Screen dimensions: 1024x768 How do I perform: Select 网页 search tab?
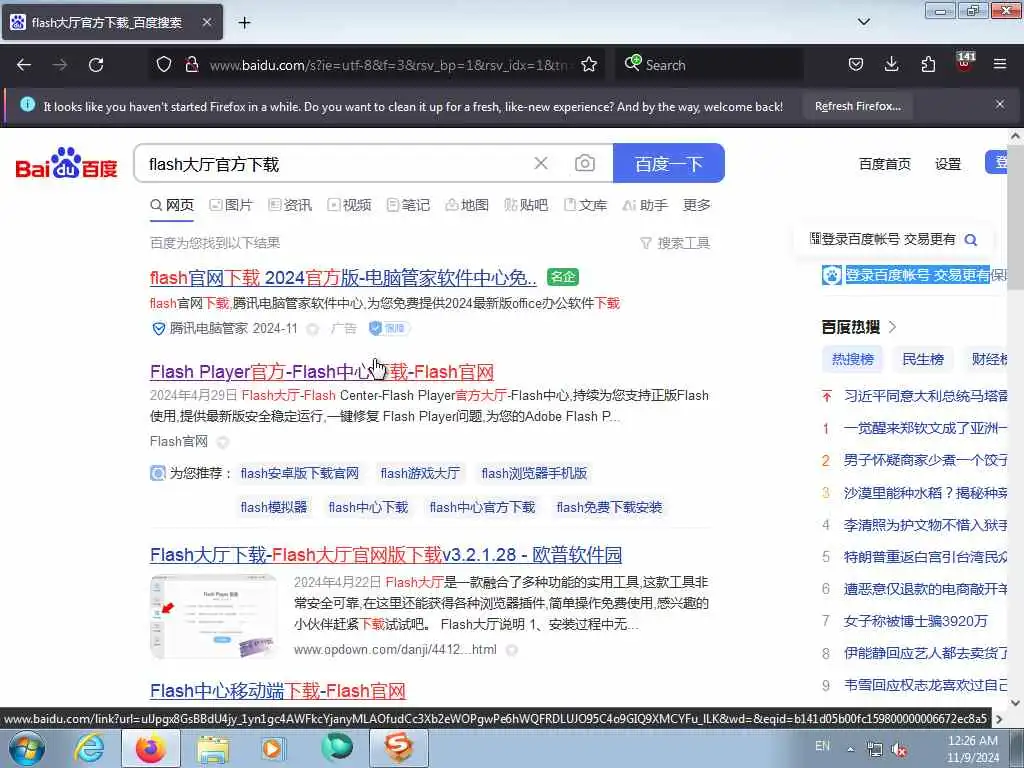click(x=172, y=205)
